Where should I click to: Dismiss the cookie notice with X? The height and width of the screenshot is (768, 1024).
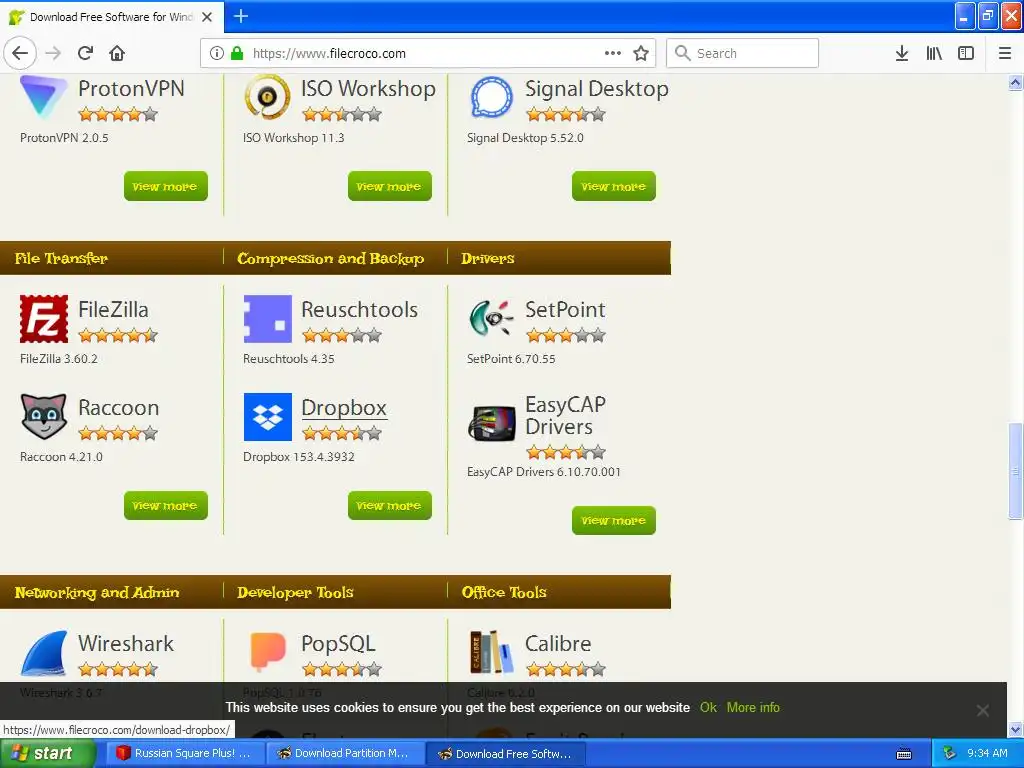[x=982, y=710]
